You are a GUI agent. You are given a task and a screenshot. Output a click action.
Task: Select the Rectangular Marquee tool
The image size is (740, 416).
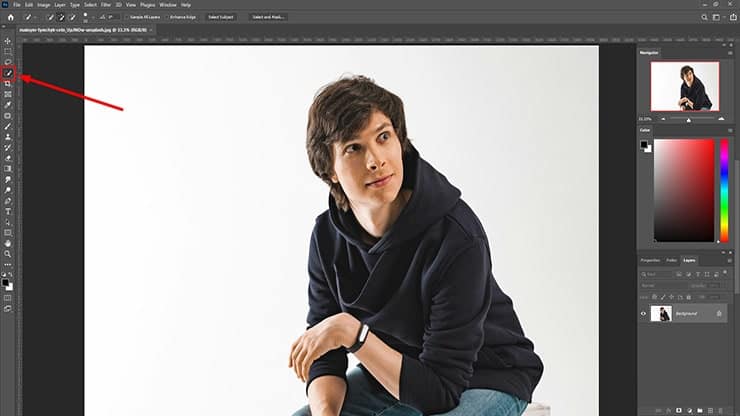click(8, 51)
